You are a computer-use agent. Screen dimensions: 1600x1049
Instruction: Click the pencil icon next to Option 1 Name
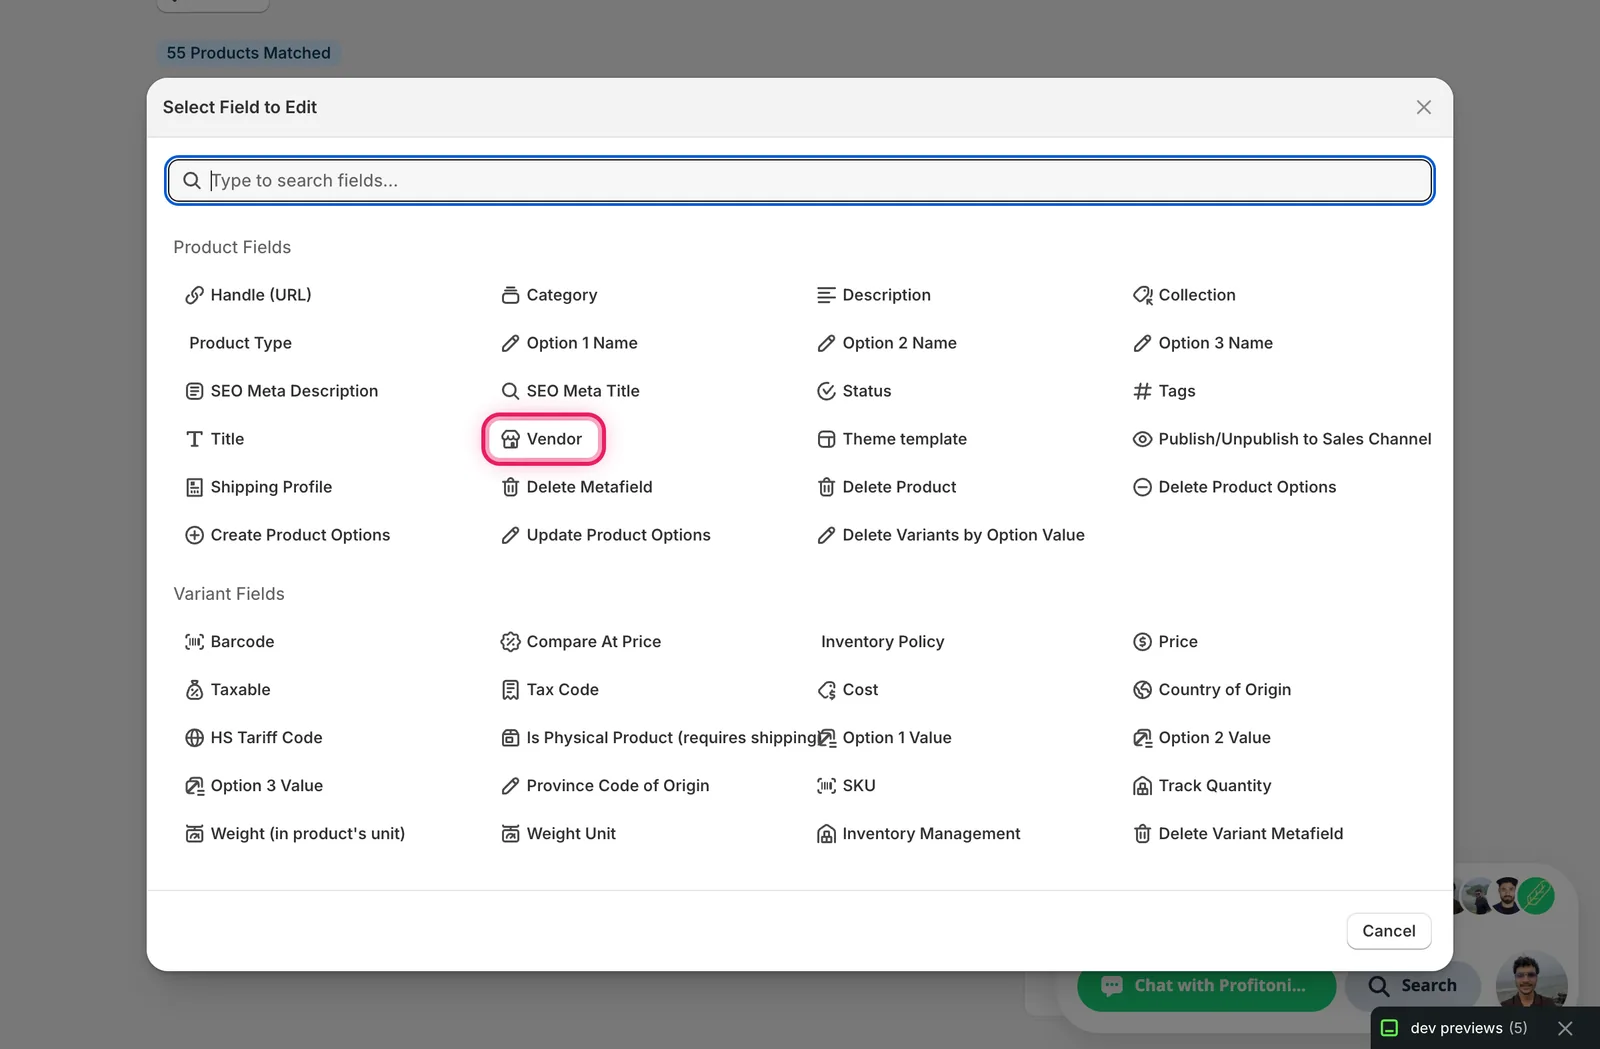tap(510, 343)
